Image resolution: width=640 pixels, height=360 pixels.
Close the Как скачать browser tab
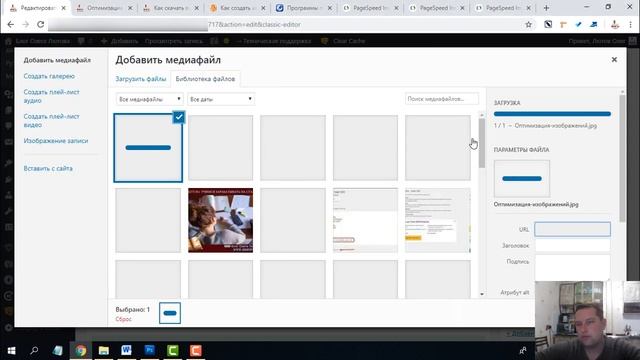[x=196, y=8]
